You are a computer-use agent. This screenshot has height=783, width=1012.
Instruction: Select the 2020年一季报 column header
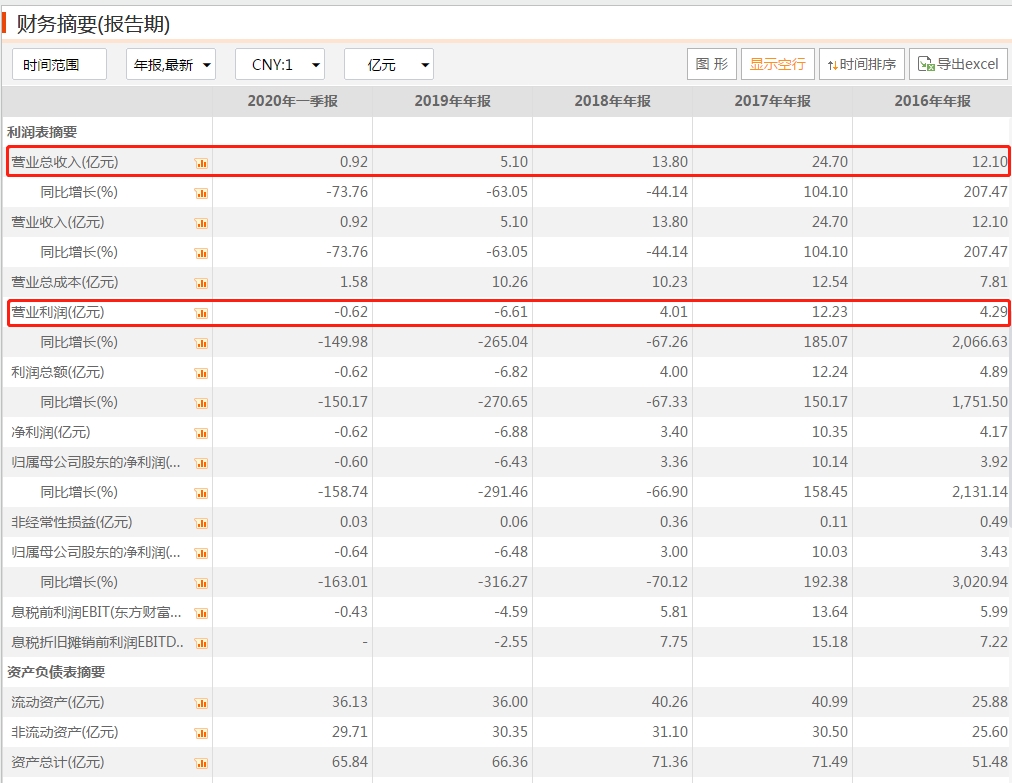[x=292, y=101]
